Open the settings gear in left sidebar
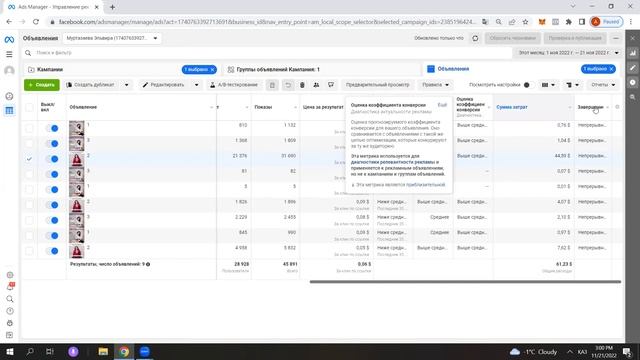 tap(10, 275)
